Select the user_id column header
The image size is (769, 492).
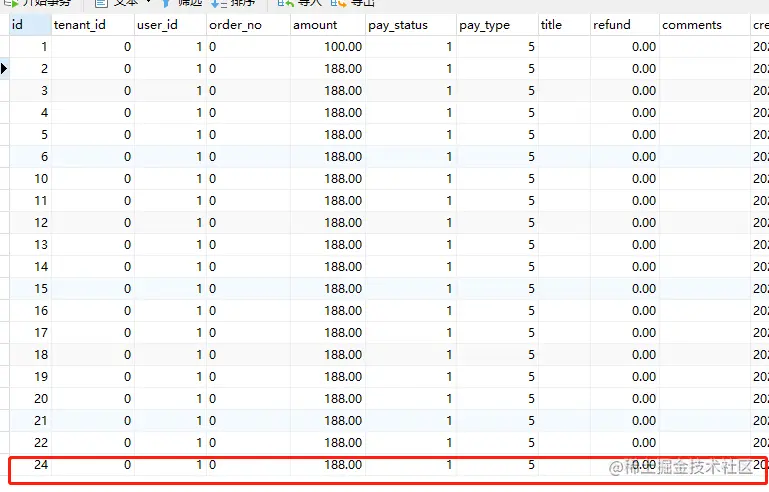170,25
